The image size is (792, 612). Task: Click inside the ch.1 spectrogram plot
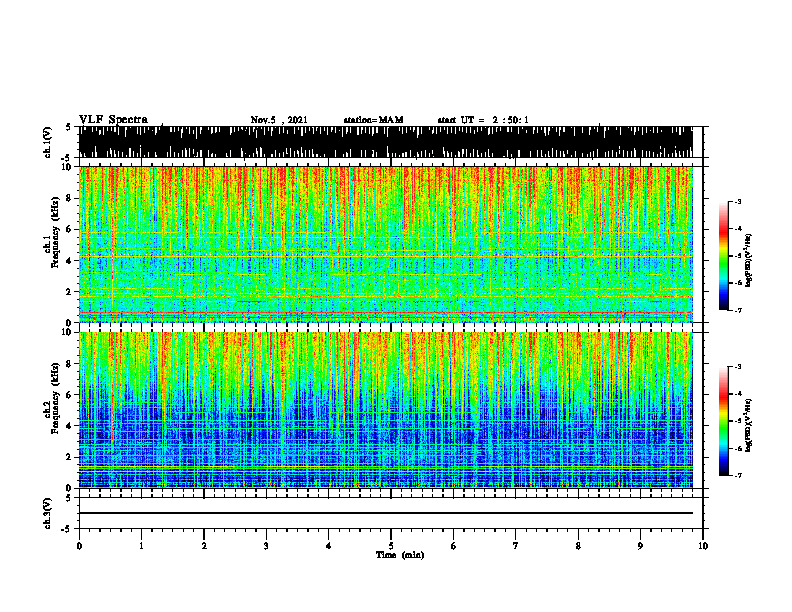(x=385, y=244)
